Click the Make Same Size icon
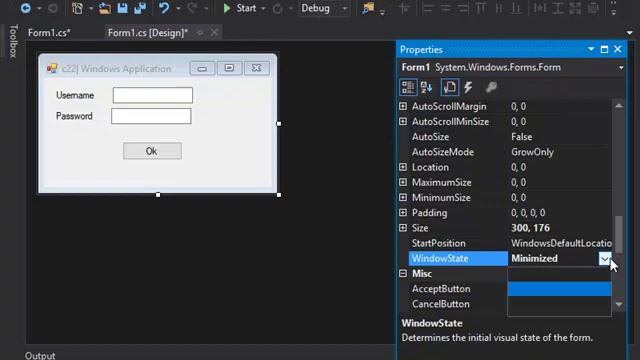 575,8
